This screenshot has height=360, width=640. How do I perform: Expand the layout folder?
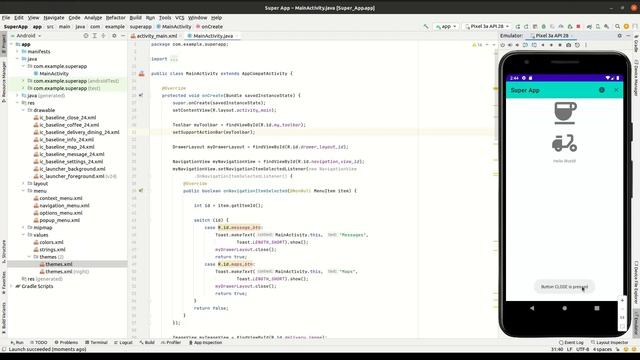[24, 184]
